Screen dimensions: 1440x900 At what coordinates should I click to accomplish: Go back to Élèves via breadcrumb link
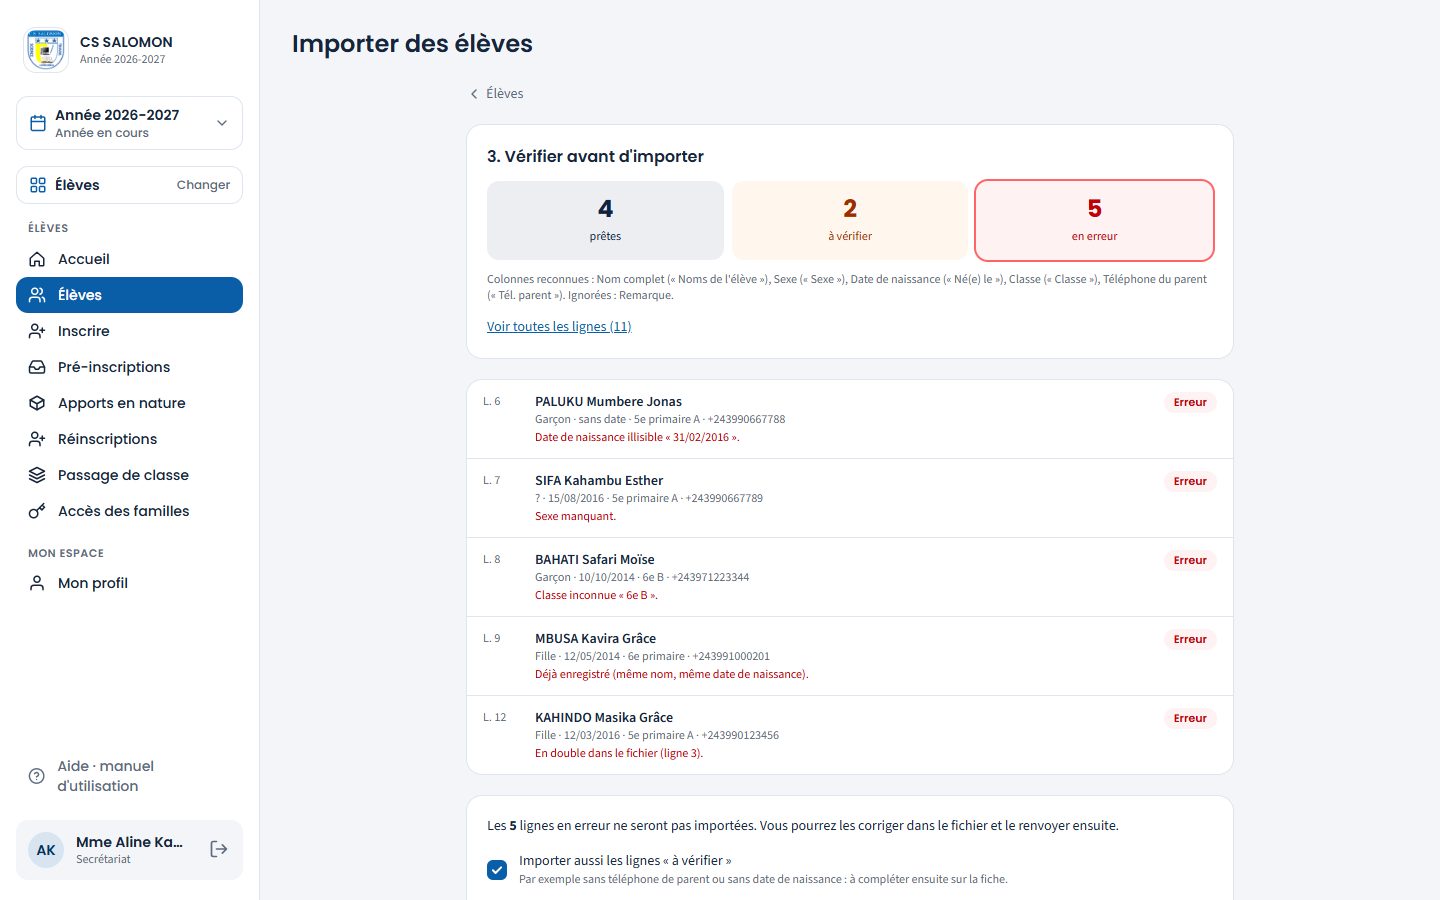click(x=496, y=93)
